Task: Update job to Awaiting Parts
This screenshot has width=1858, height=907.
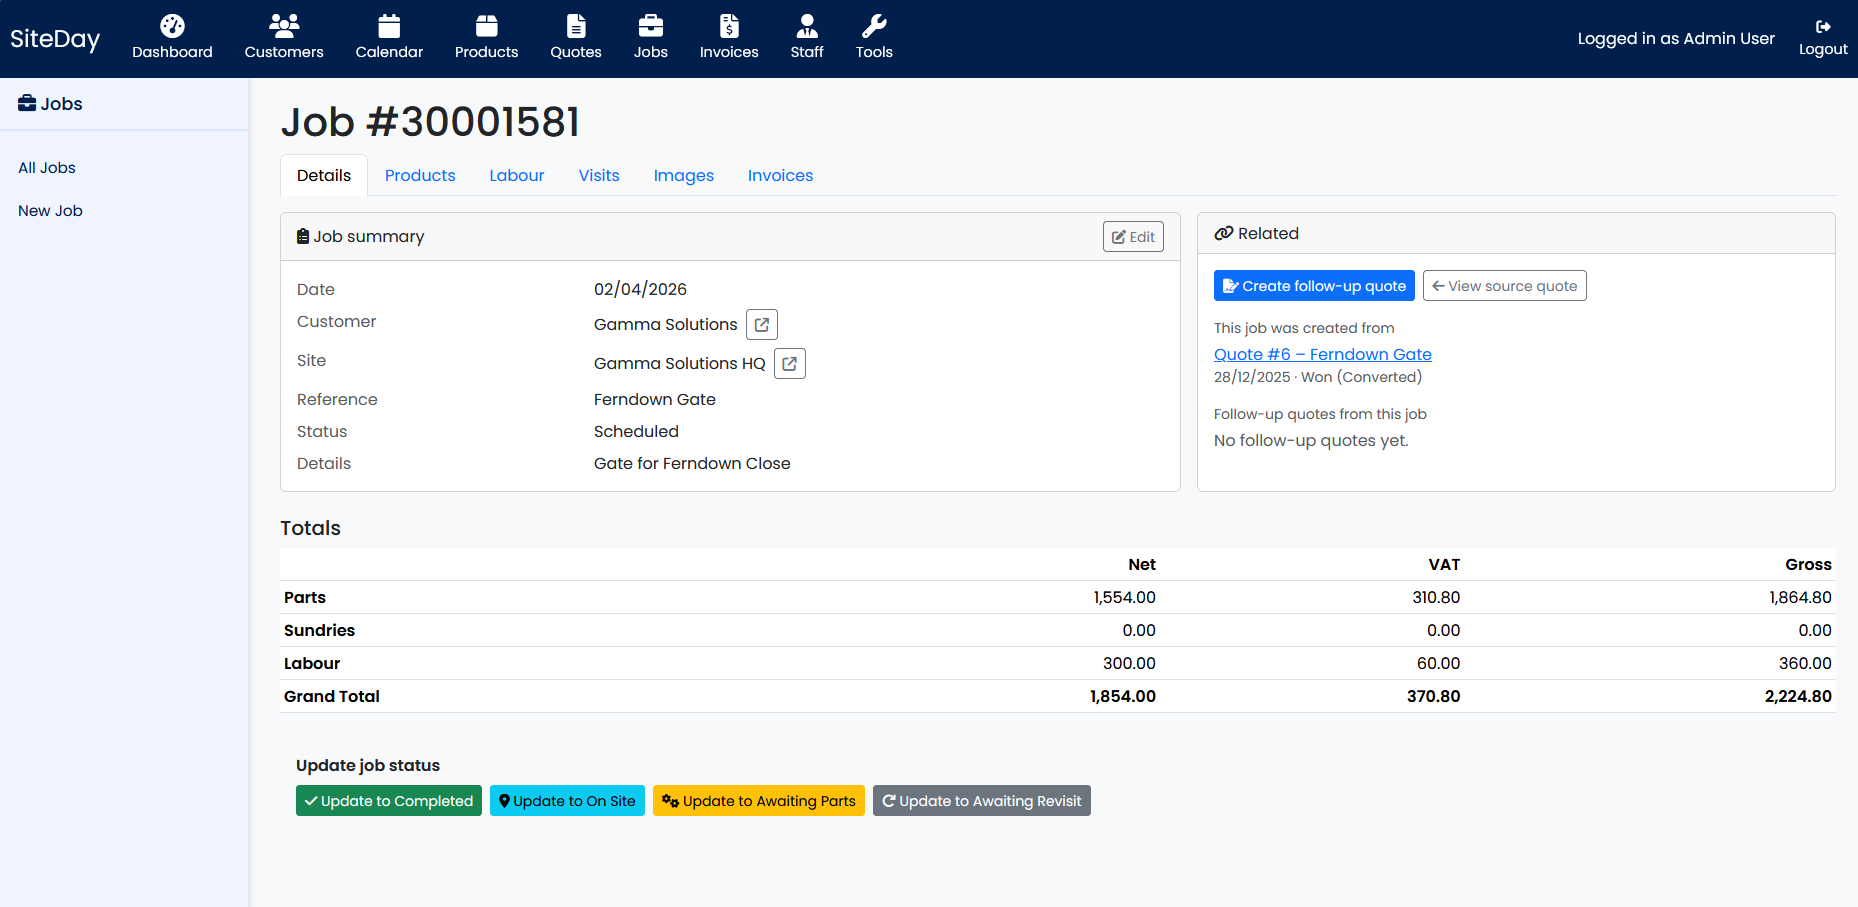Action: pos(759,801)
